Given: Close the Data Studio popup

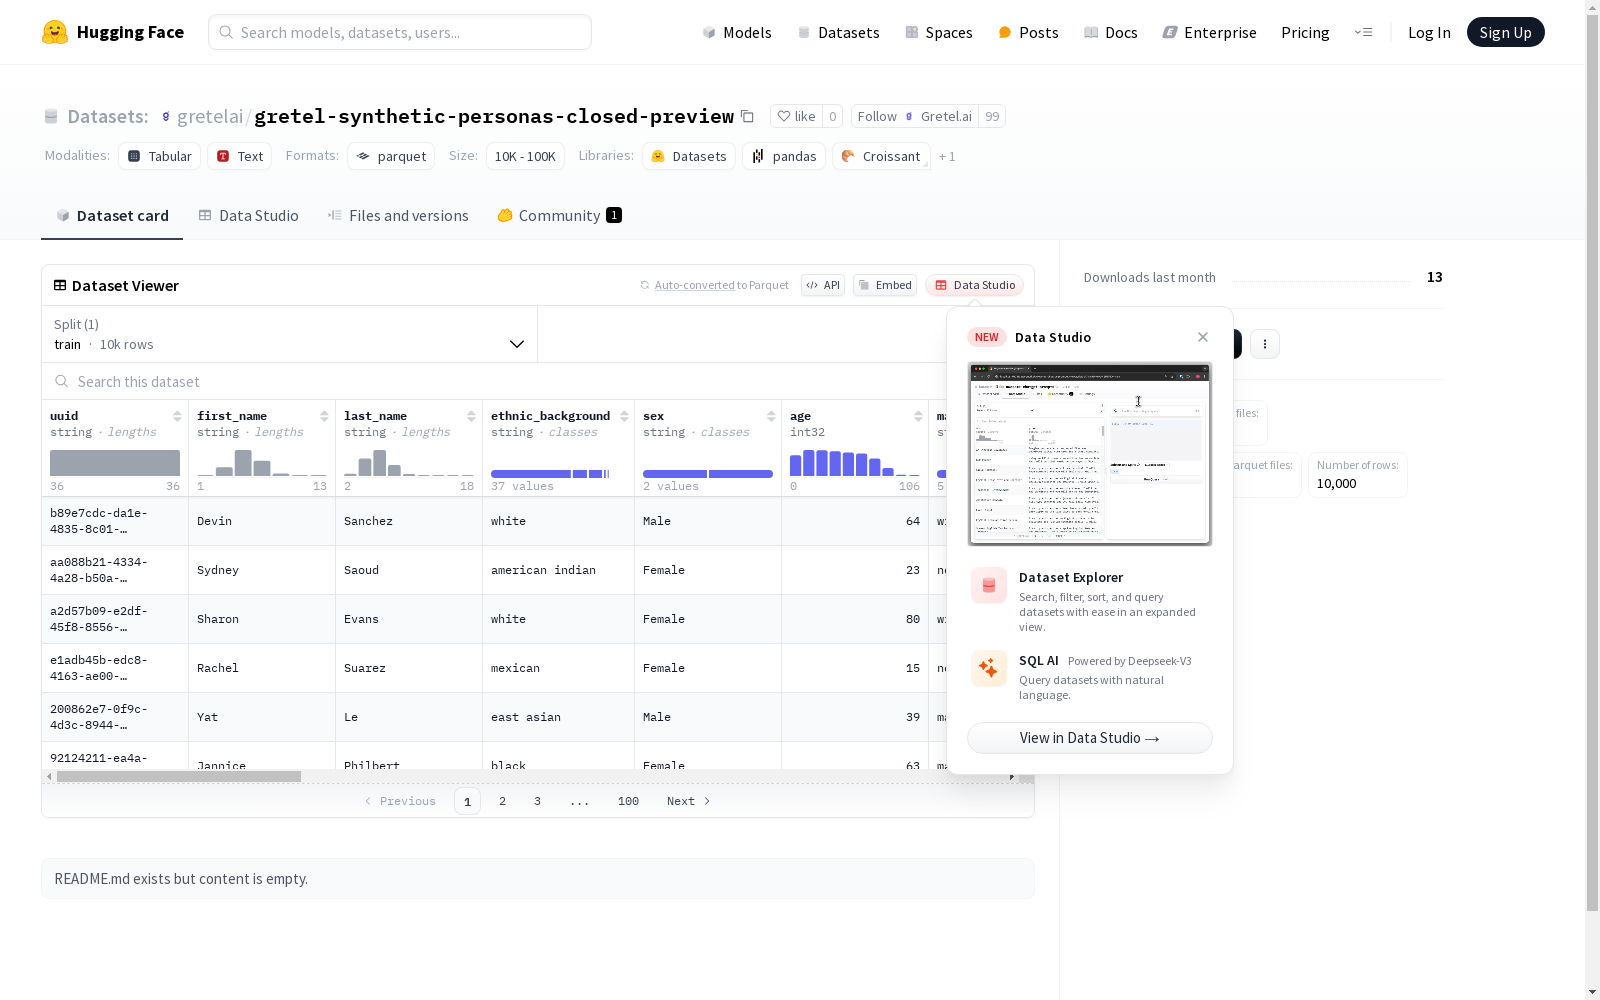Looking at the screenshot, I should (1203, 337).
